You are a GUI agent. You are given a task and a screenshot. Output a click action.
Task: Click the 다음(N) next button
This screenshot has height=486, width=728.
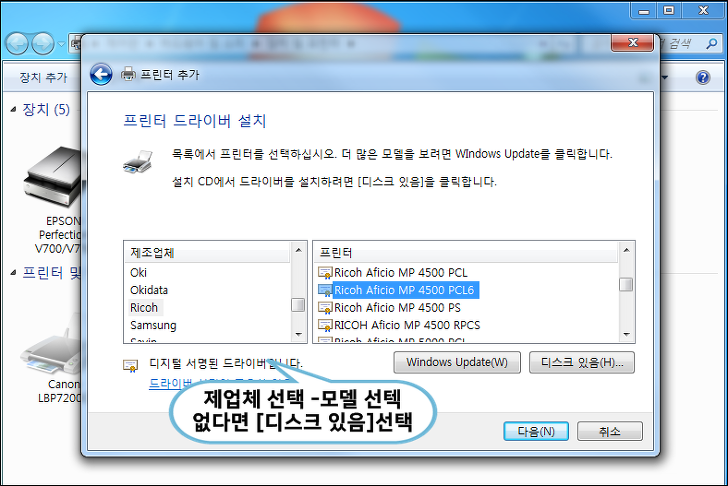coord(536,431)
